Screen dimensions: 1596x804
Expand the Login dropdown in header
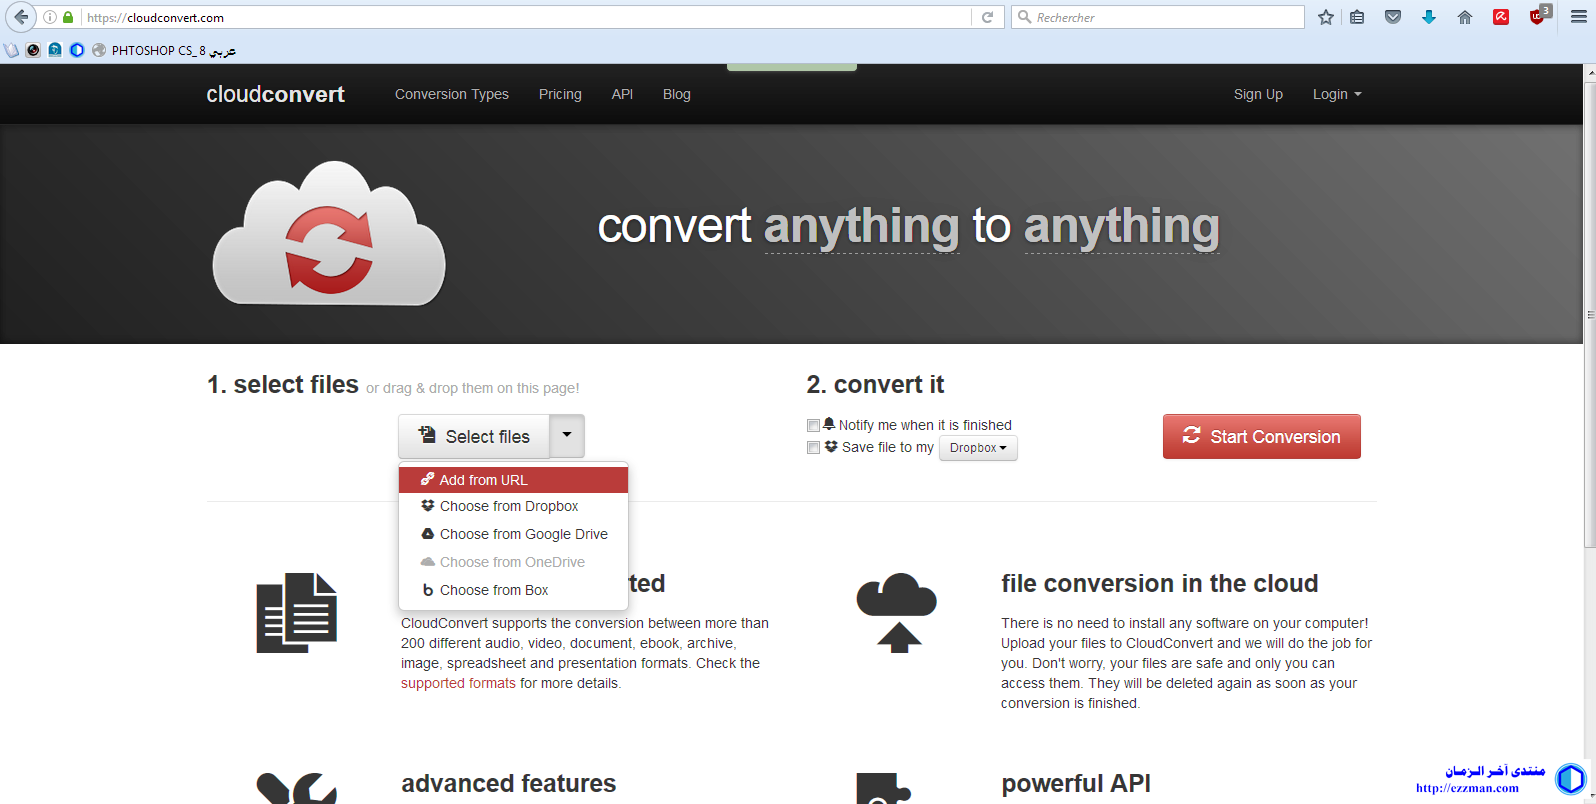(x=1336, y=94)
